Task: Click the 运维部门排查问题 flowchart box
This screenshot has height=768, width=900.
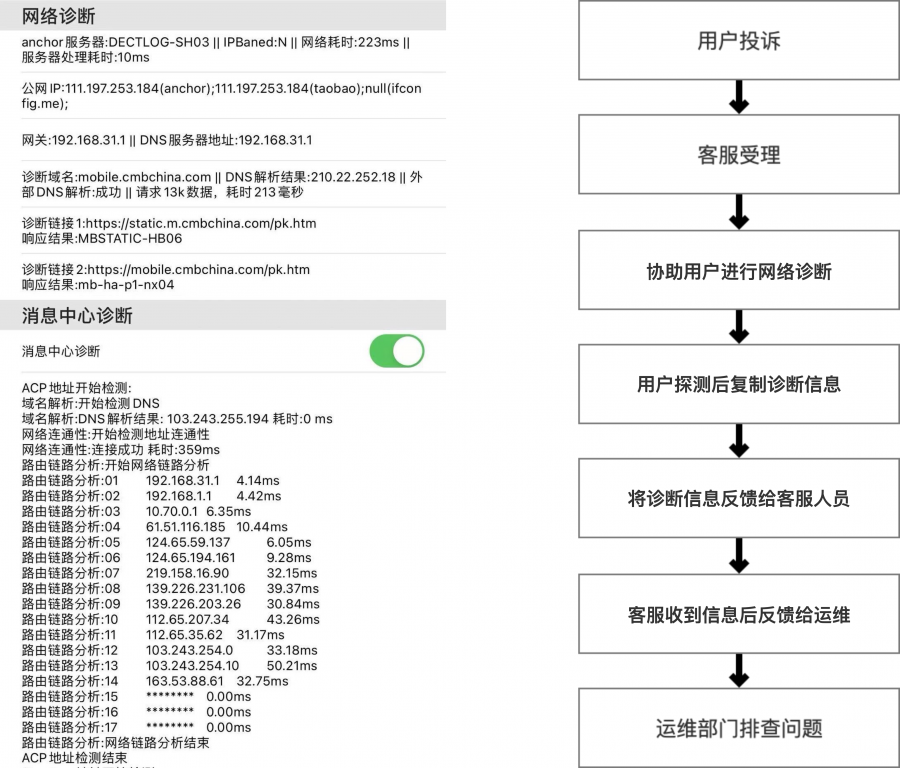Action: point(739,728)
